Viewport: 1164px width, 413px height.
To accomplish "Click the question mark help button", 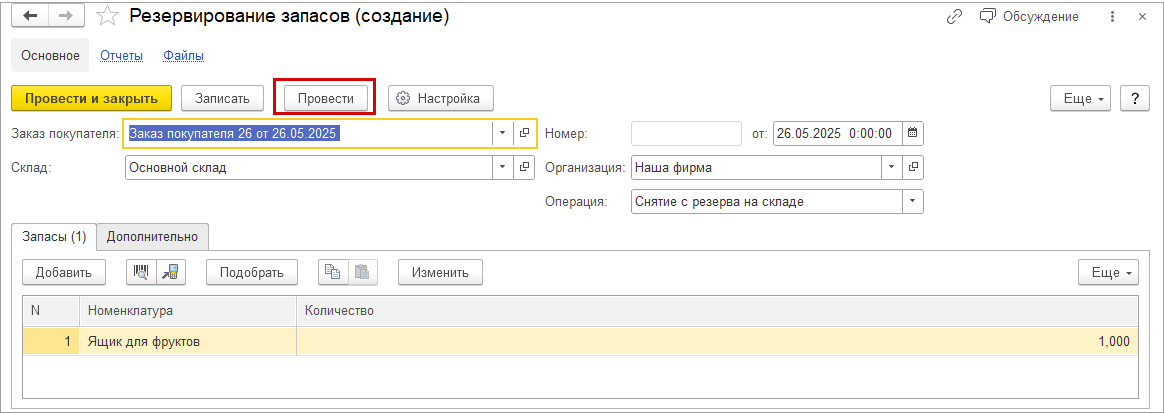I will pyautogui.click(x=1133, y=99).
